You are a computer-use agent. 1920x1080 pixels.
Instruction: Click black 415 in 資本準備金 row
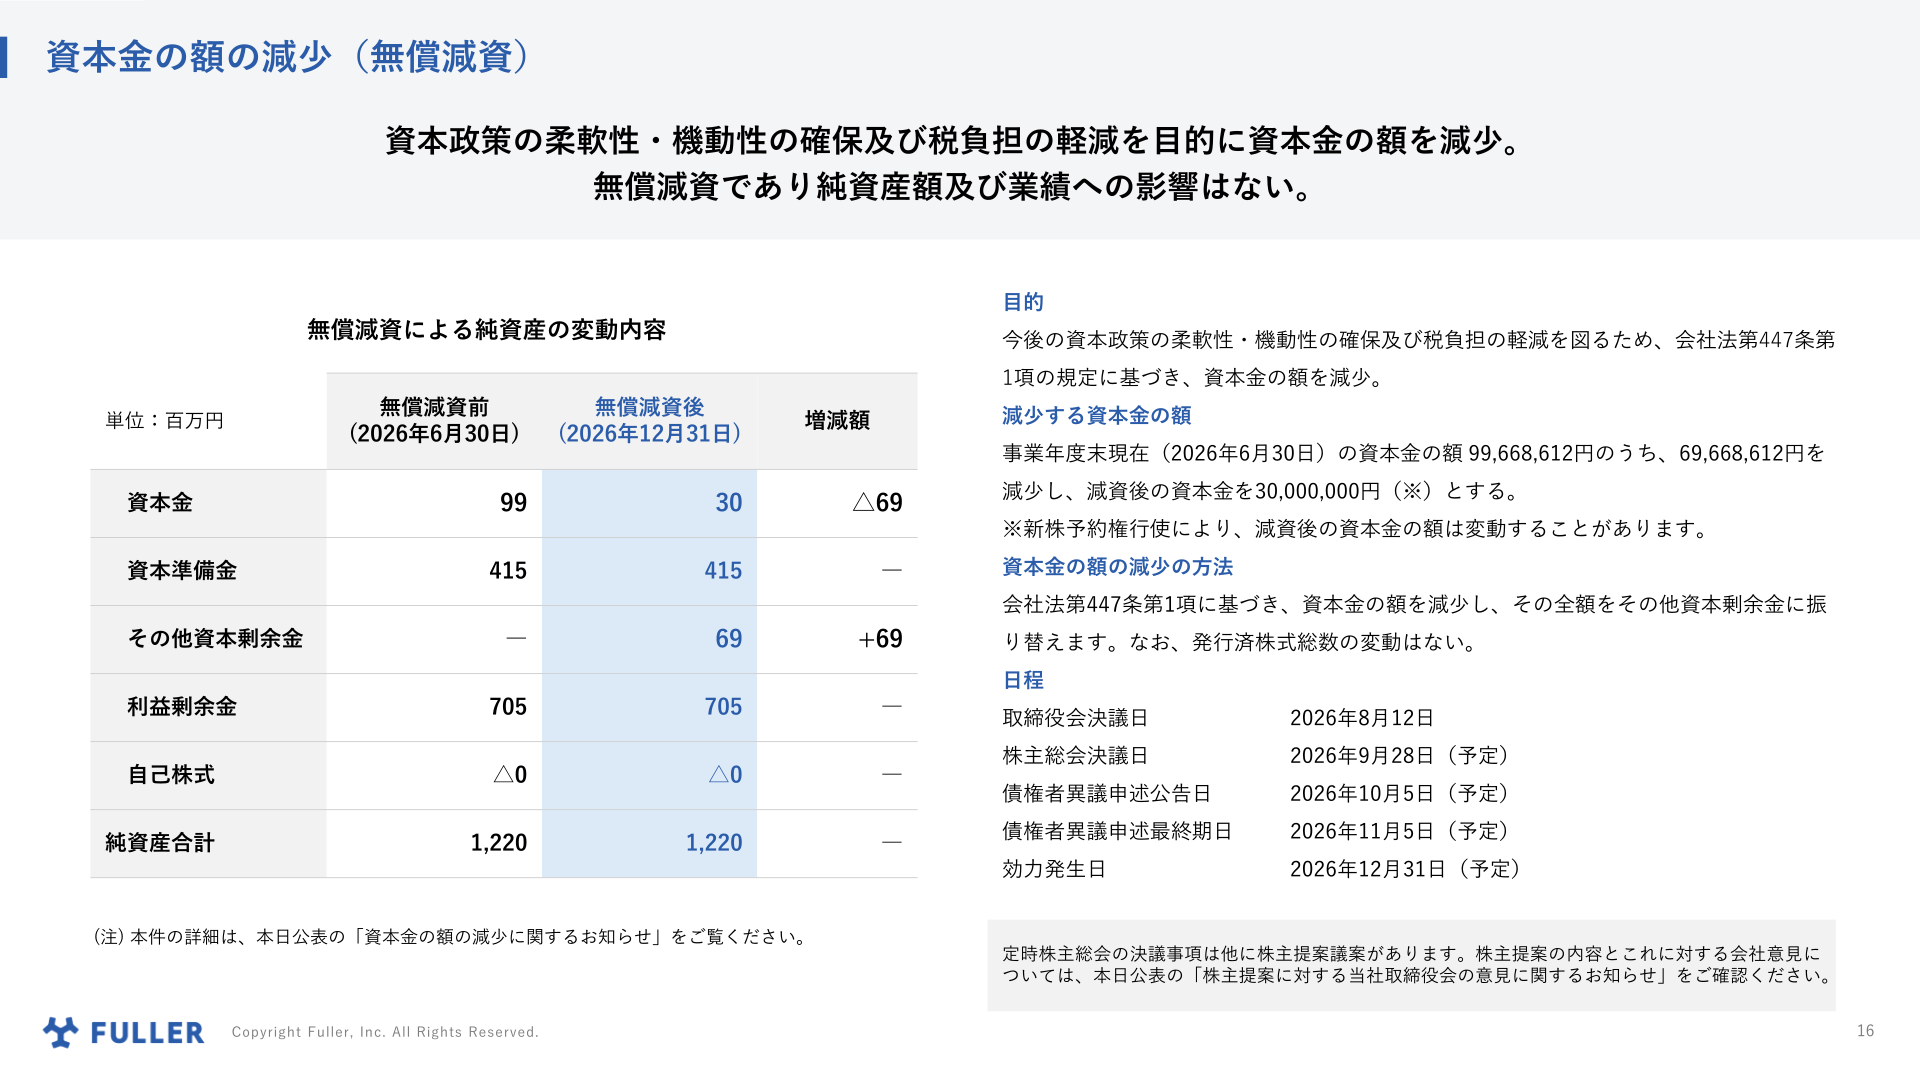(x=508, y=571)
